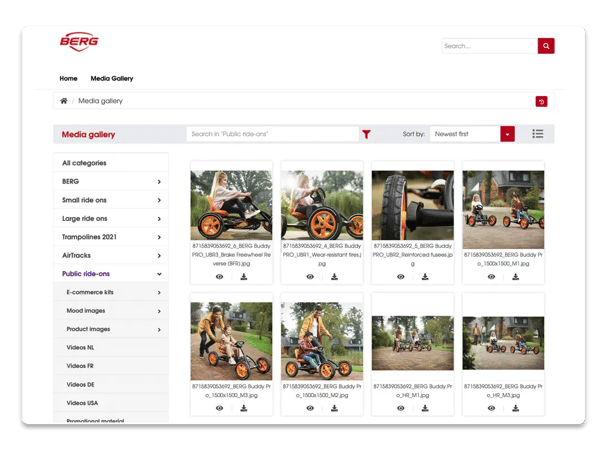Preview the HR_M3 image with eye icon
The width and height of the screenshot is (600, 450).
coord(491,408)
